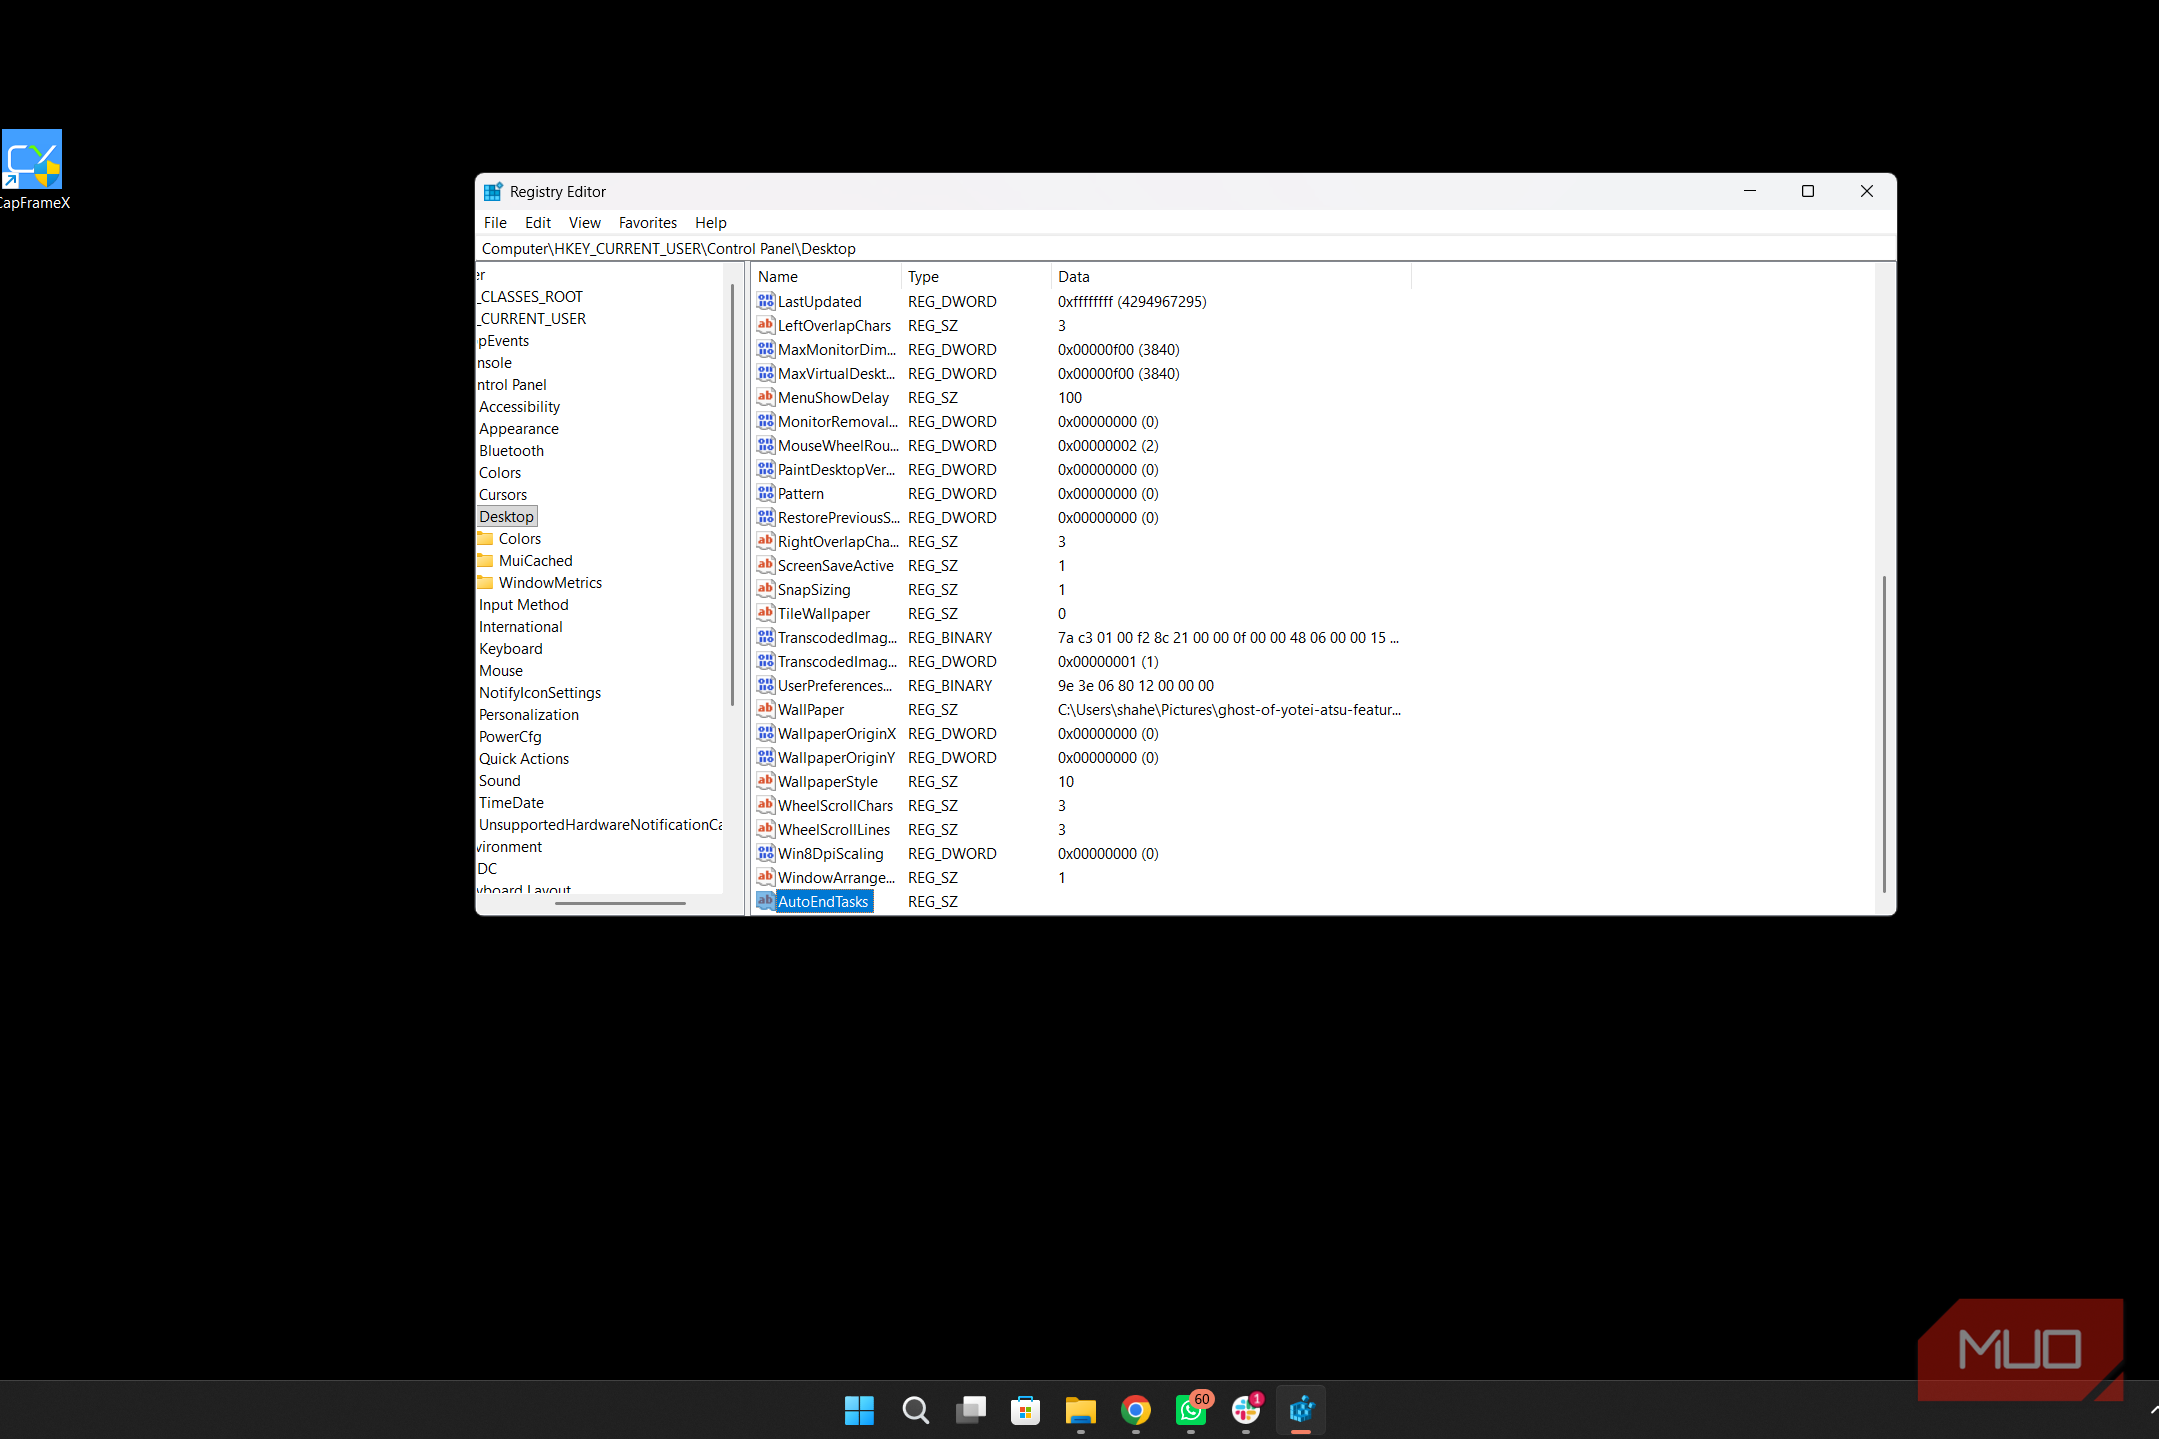Select the NotifyIconSettings key

pos(540,693)
